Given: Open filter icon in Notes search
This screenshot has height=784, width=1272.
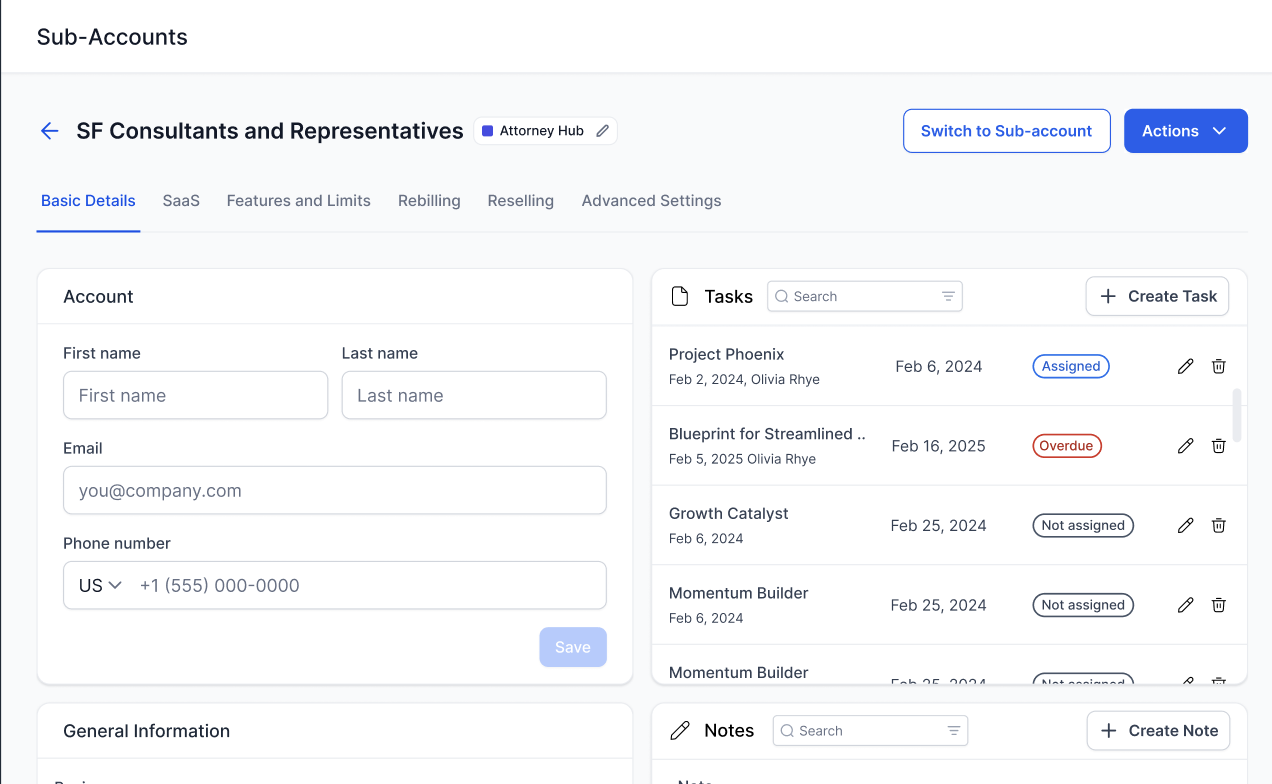Looking at the screenshot, I should point(954,731).
